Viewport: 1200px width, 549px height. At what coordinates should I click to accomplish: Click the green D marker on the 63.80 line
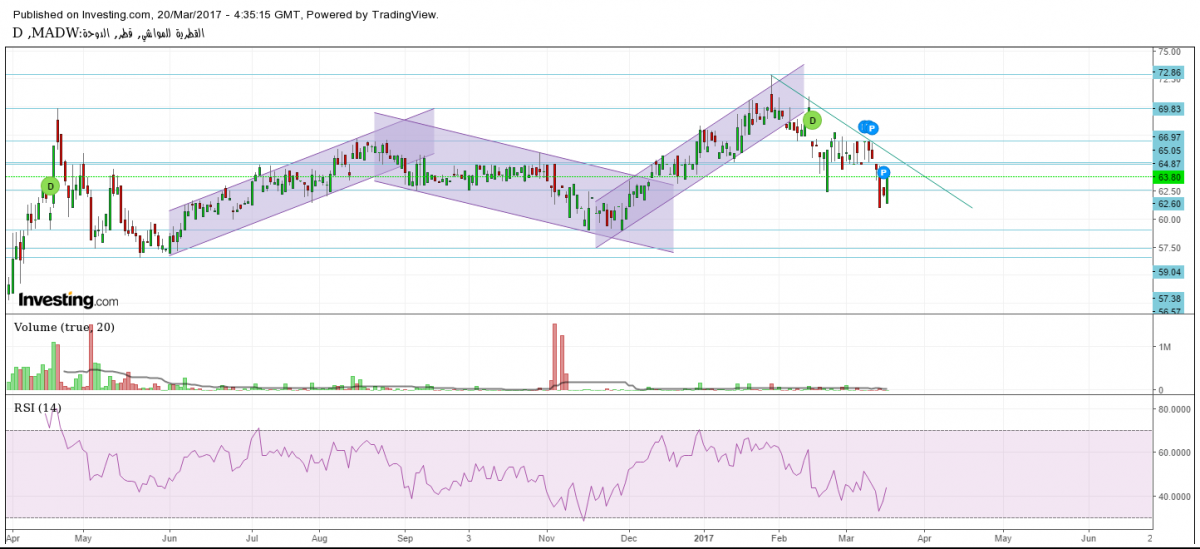click(x=50, y=187)
